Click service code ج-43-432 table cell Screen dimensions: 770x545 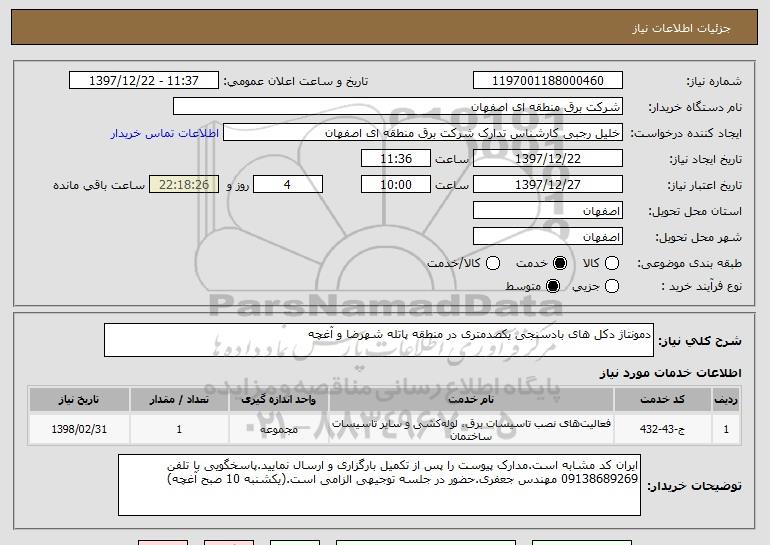click(662, 429)
